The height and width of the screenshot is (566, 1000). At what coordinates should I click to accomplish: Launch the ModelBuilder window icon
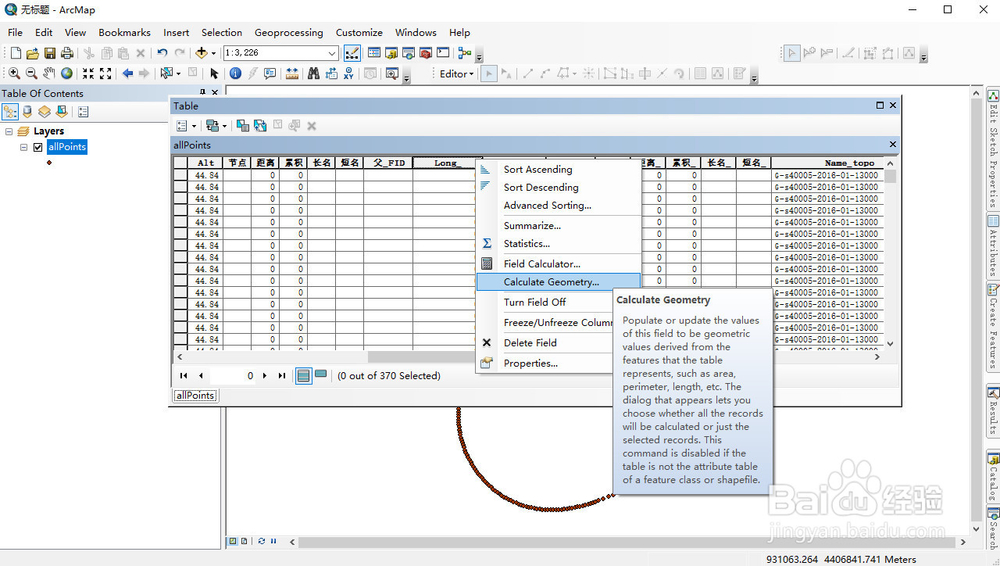tap(464, 53)
